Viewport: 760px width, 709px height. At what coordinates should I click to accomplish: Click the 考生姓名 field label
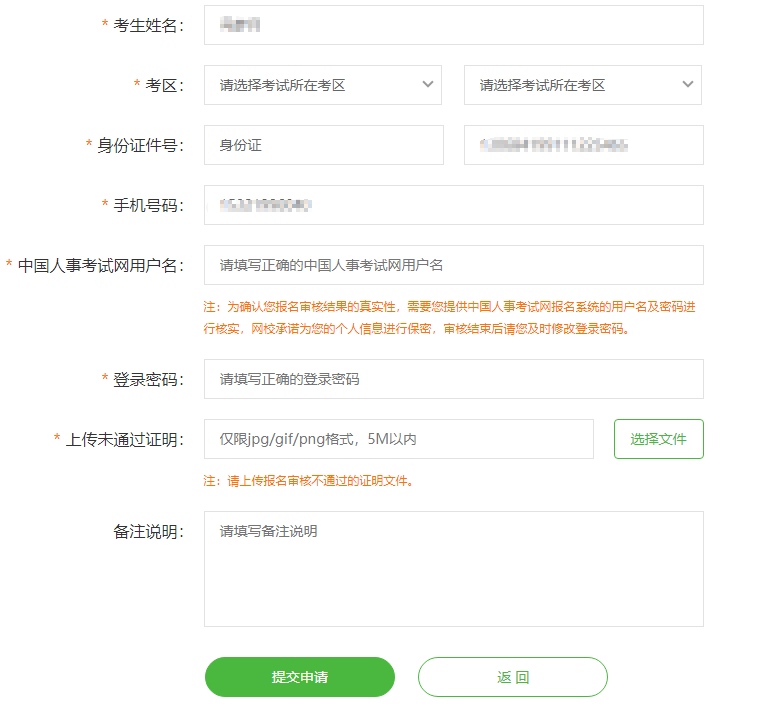[x=148, y=25]
